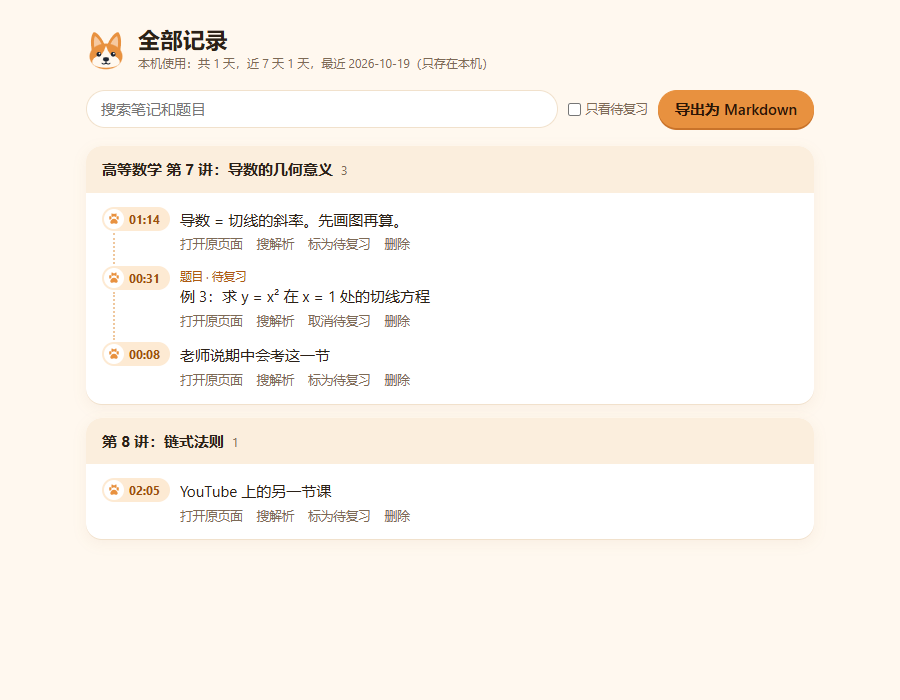Click the paw icon beside 00:31

(114, 278)
